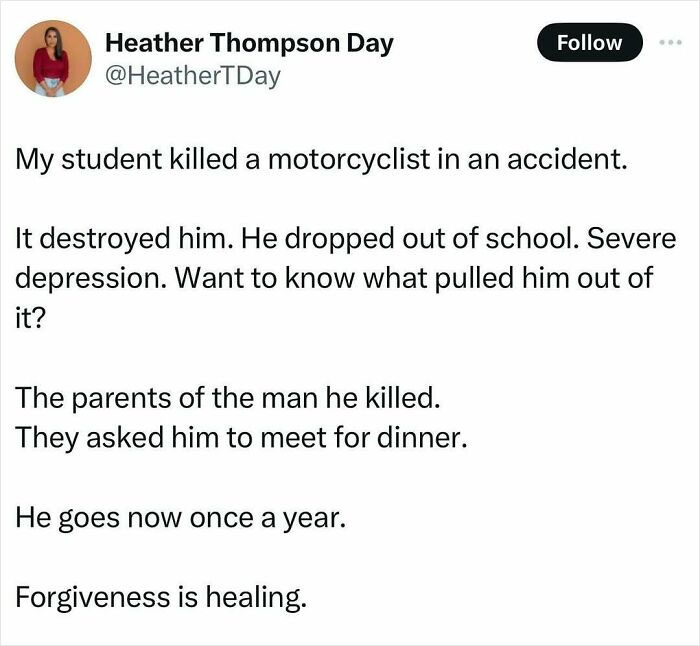Open the @HeatherTDay handle link
700x646 pixels.
click(193, 76)
